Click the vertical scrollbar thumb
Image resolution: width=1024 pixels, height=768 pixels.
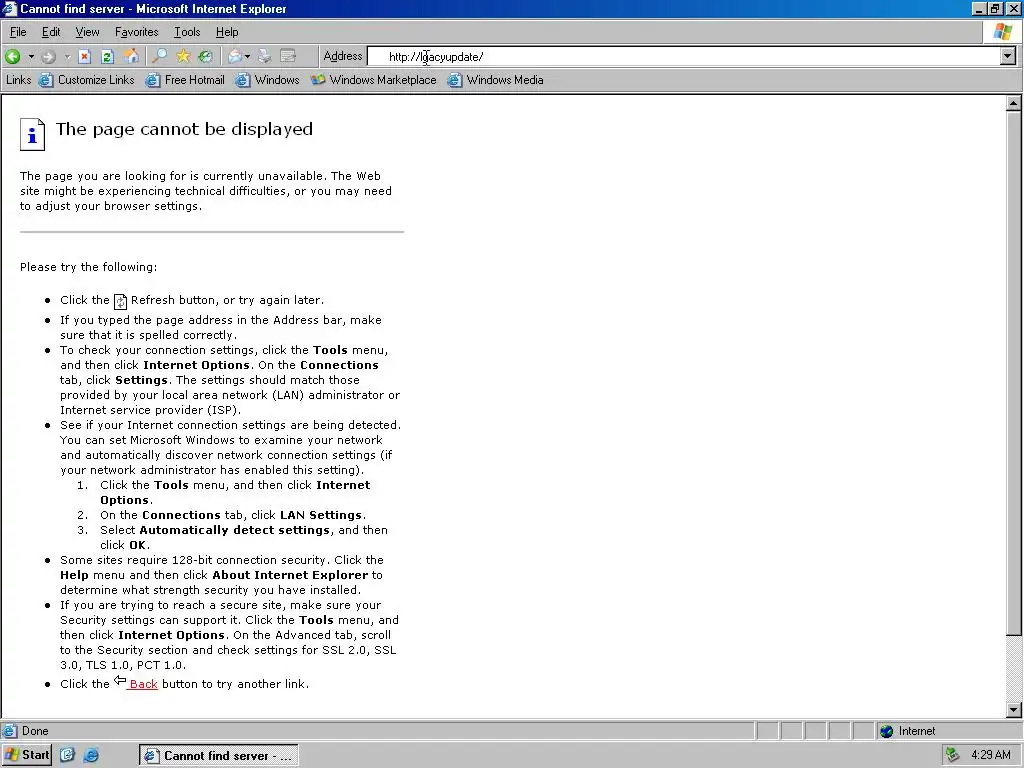point(1014,372)
